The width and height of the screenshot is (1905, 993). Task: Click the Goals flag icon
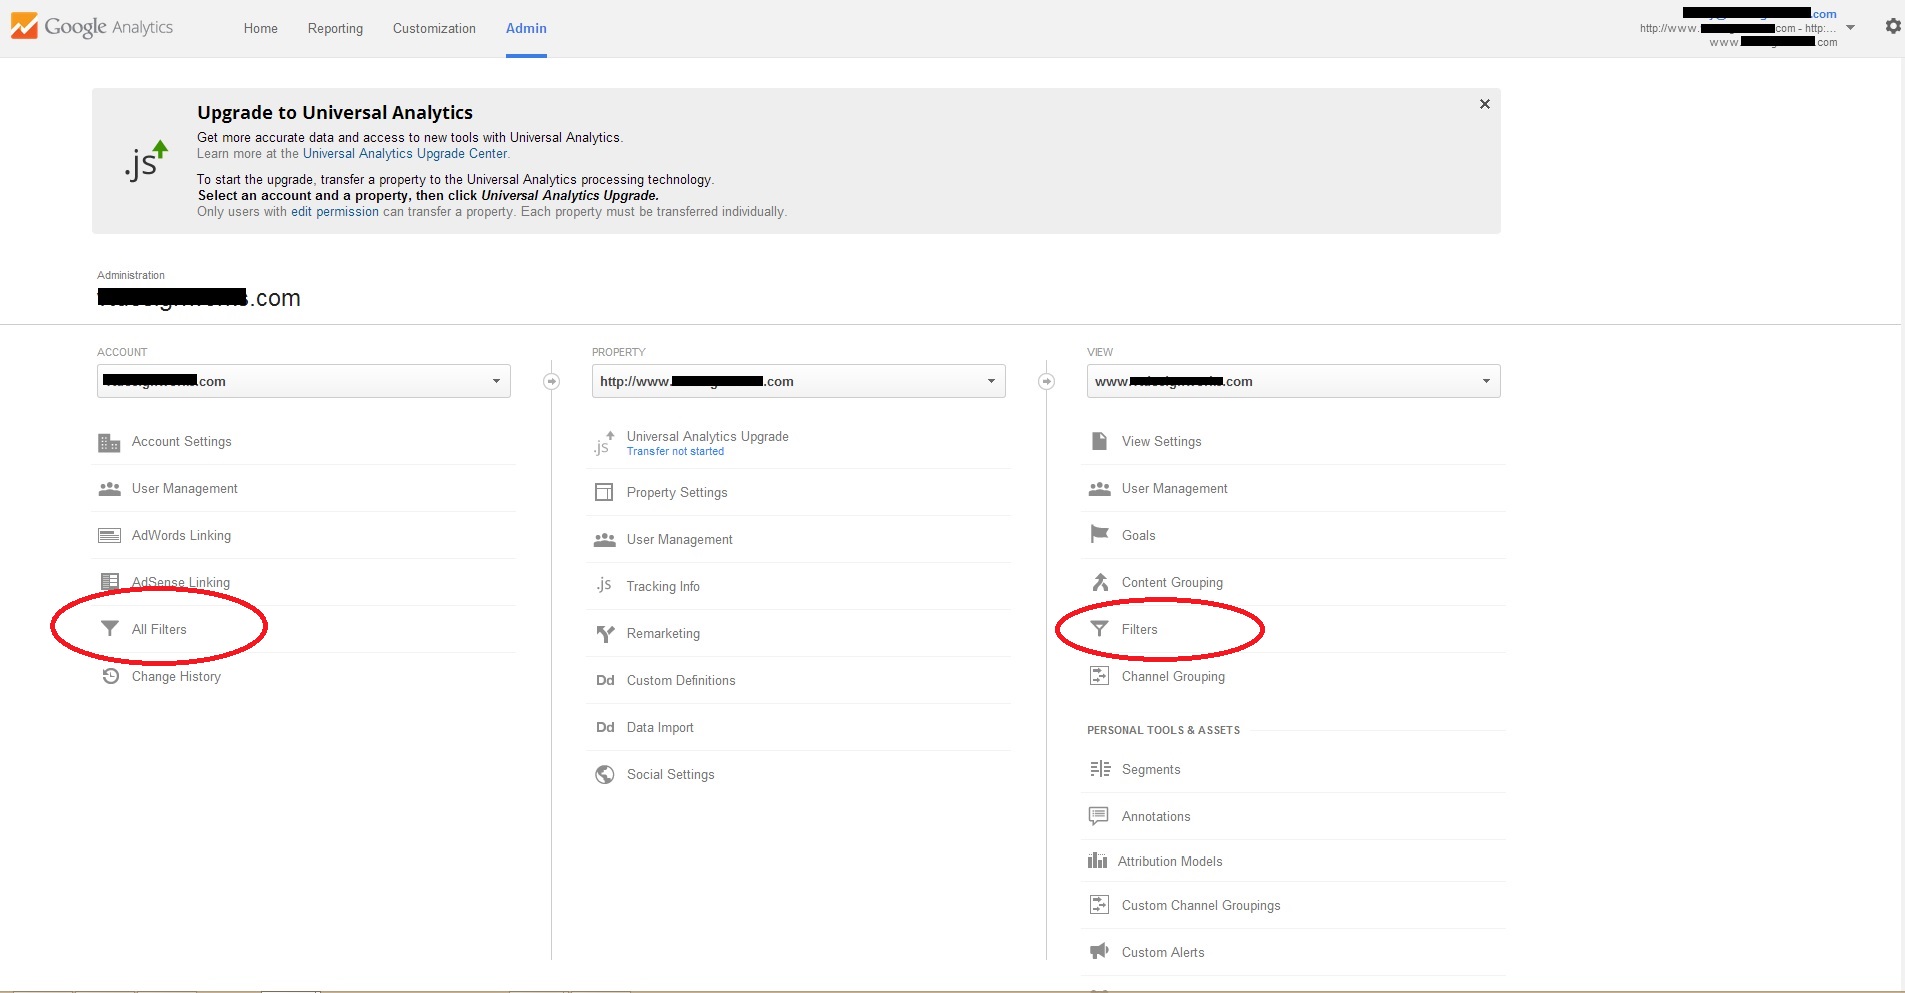click(x=1099, y=534)
